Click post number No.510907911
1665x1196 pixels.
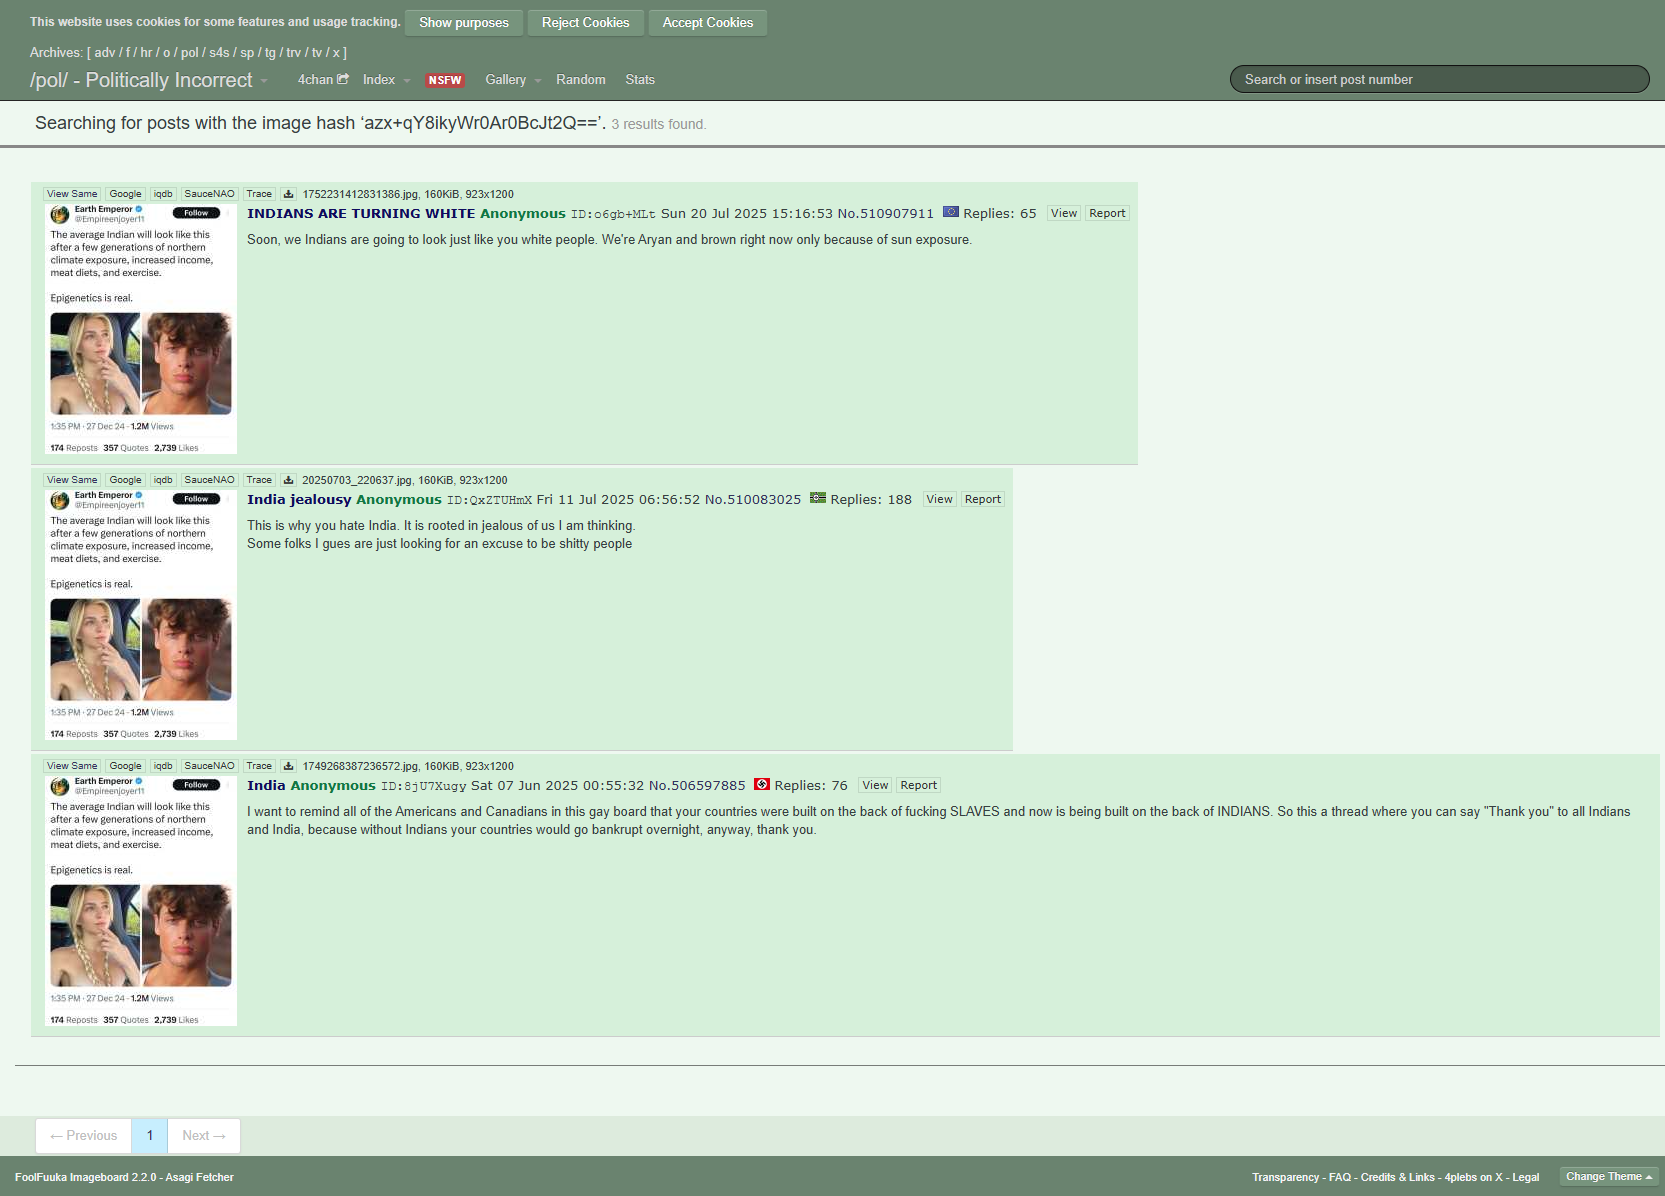coord(885,213)
